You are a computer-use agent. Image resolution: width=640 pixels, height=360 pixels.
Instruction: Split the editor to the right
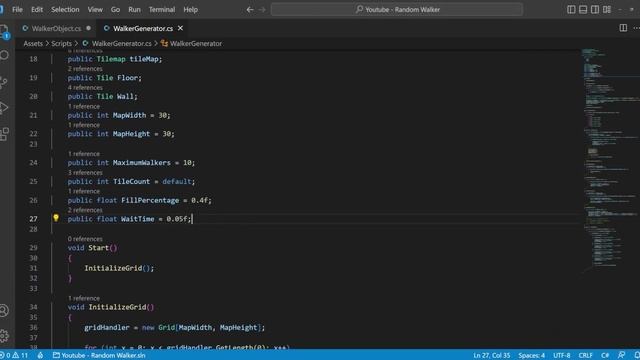[623, 28]
